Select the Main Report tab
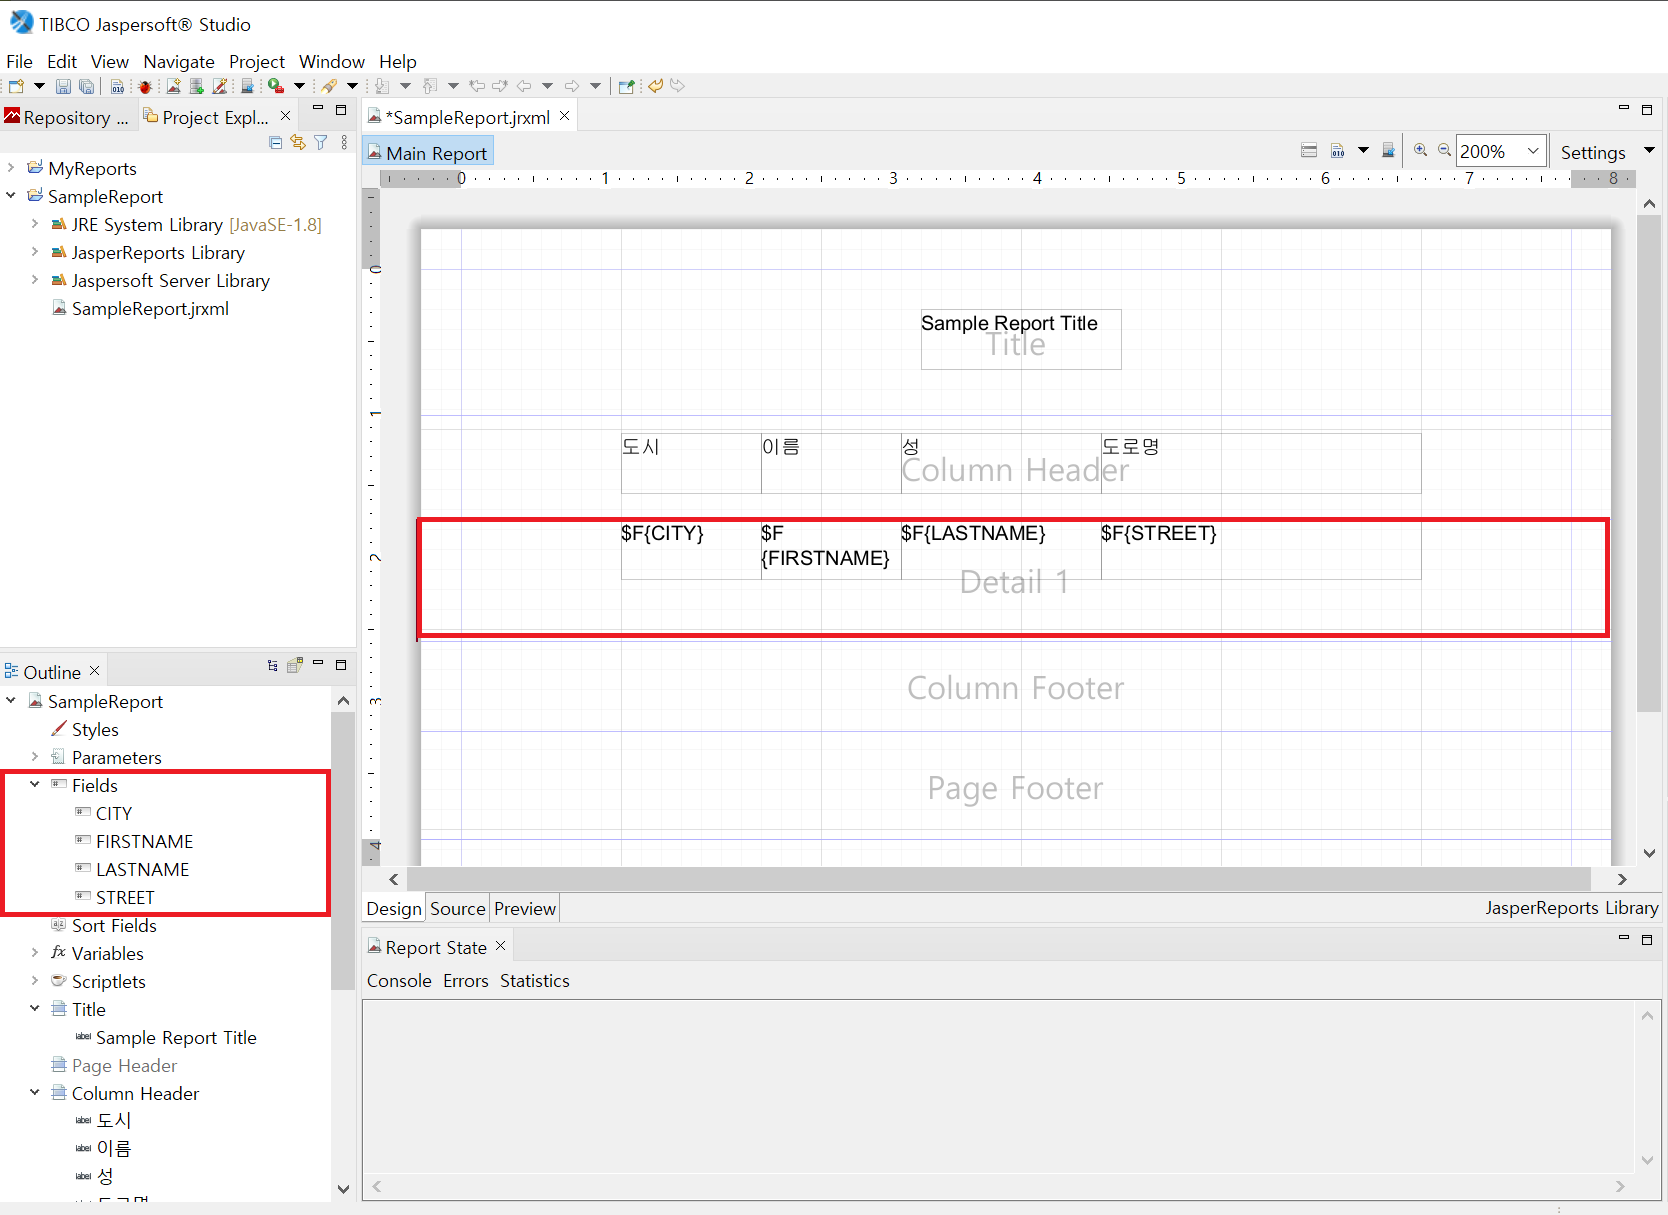1668x1215 pixels. tap(427, 153)
